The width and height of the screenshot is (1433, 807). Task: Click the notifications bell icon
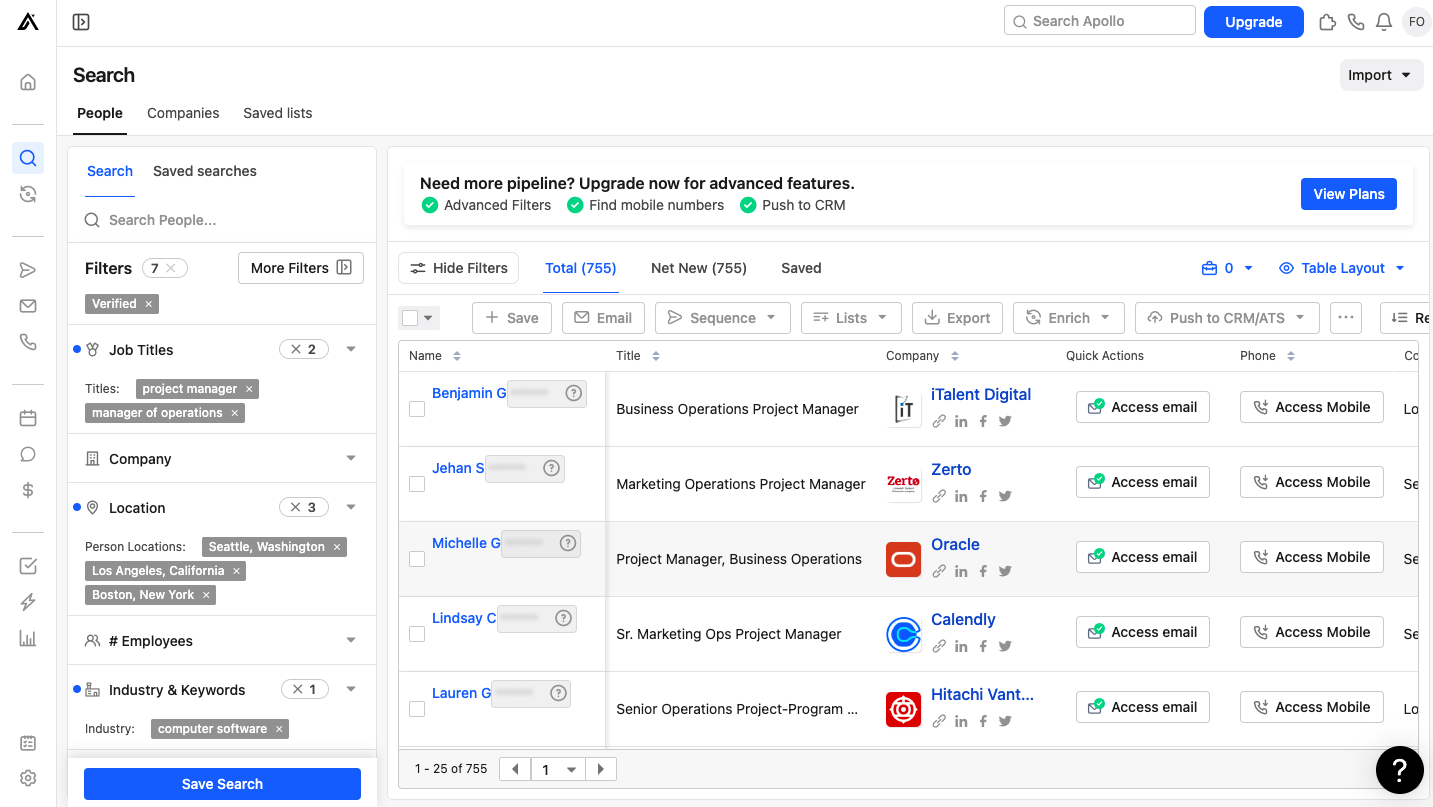[x=1384, y=21]
